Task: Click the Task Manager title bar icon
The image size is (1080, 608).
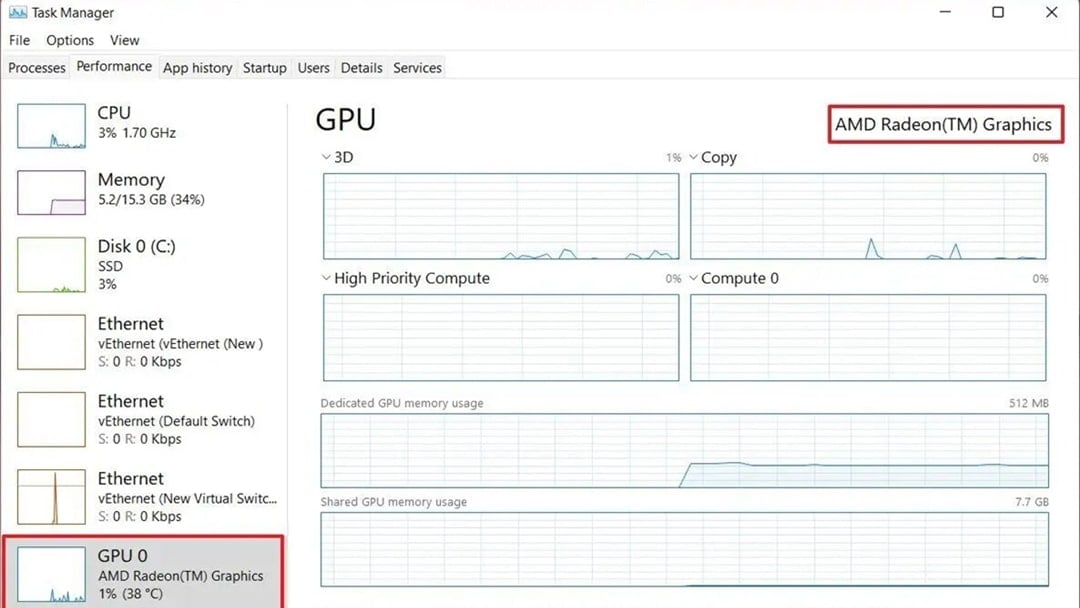Action: tap(18, 13)
